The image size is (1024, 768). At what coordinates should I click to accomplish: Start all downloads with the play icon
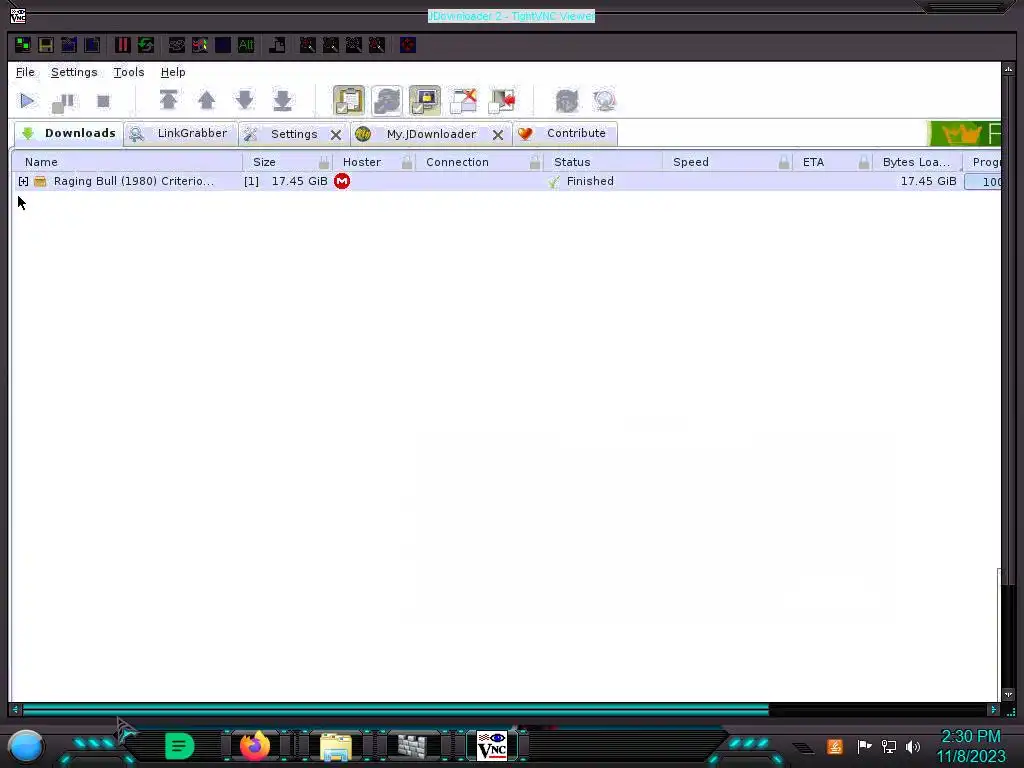27,101
